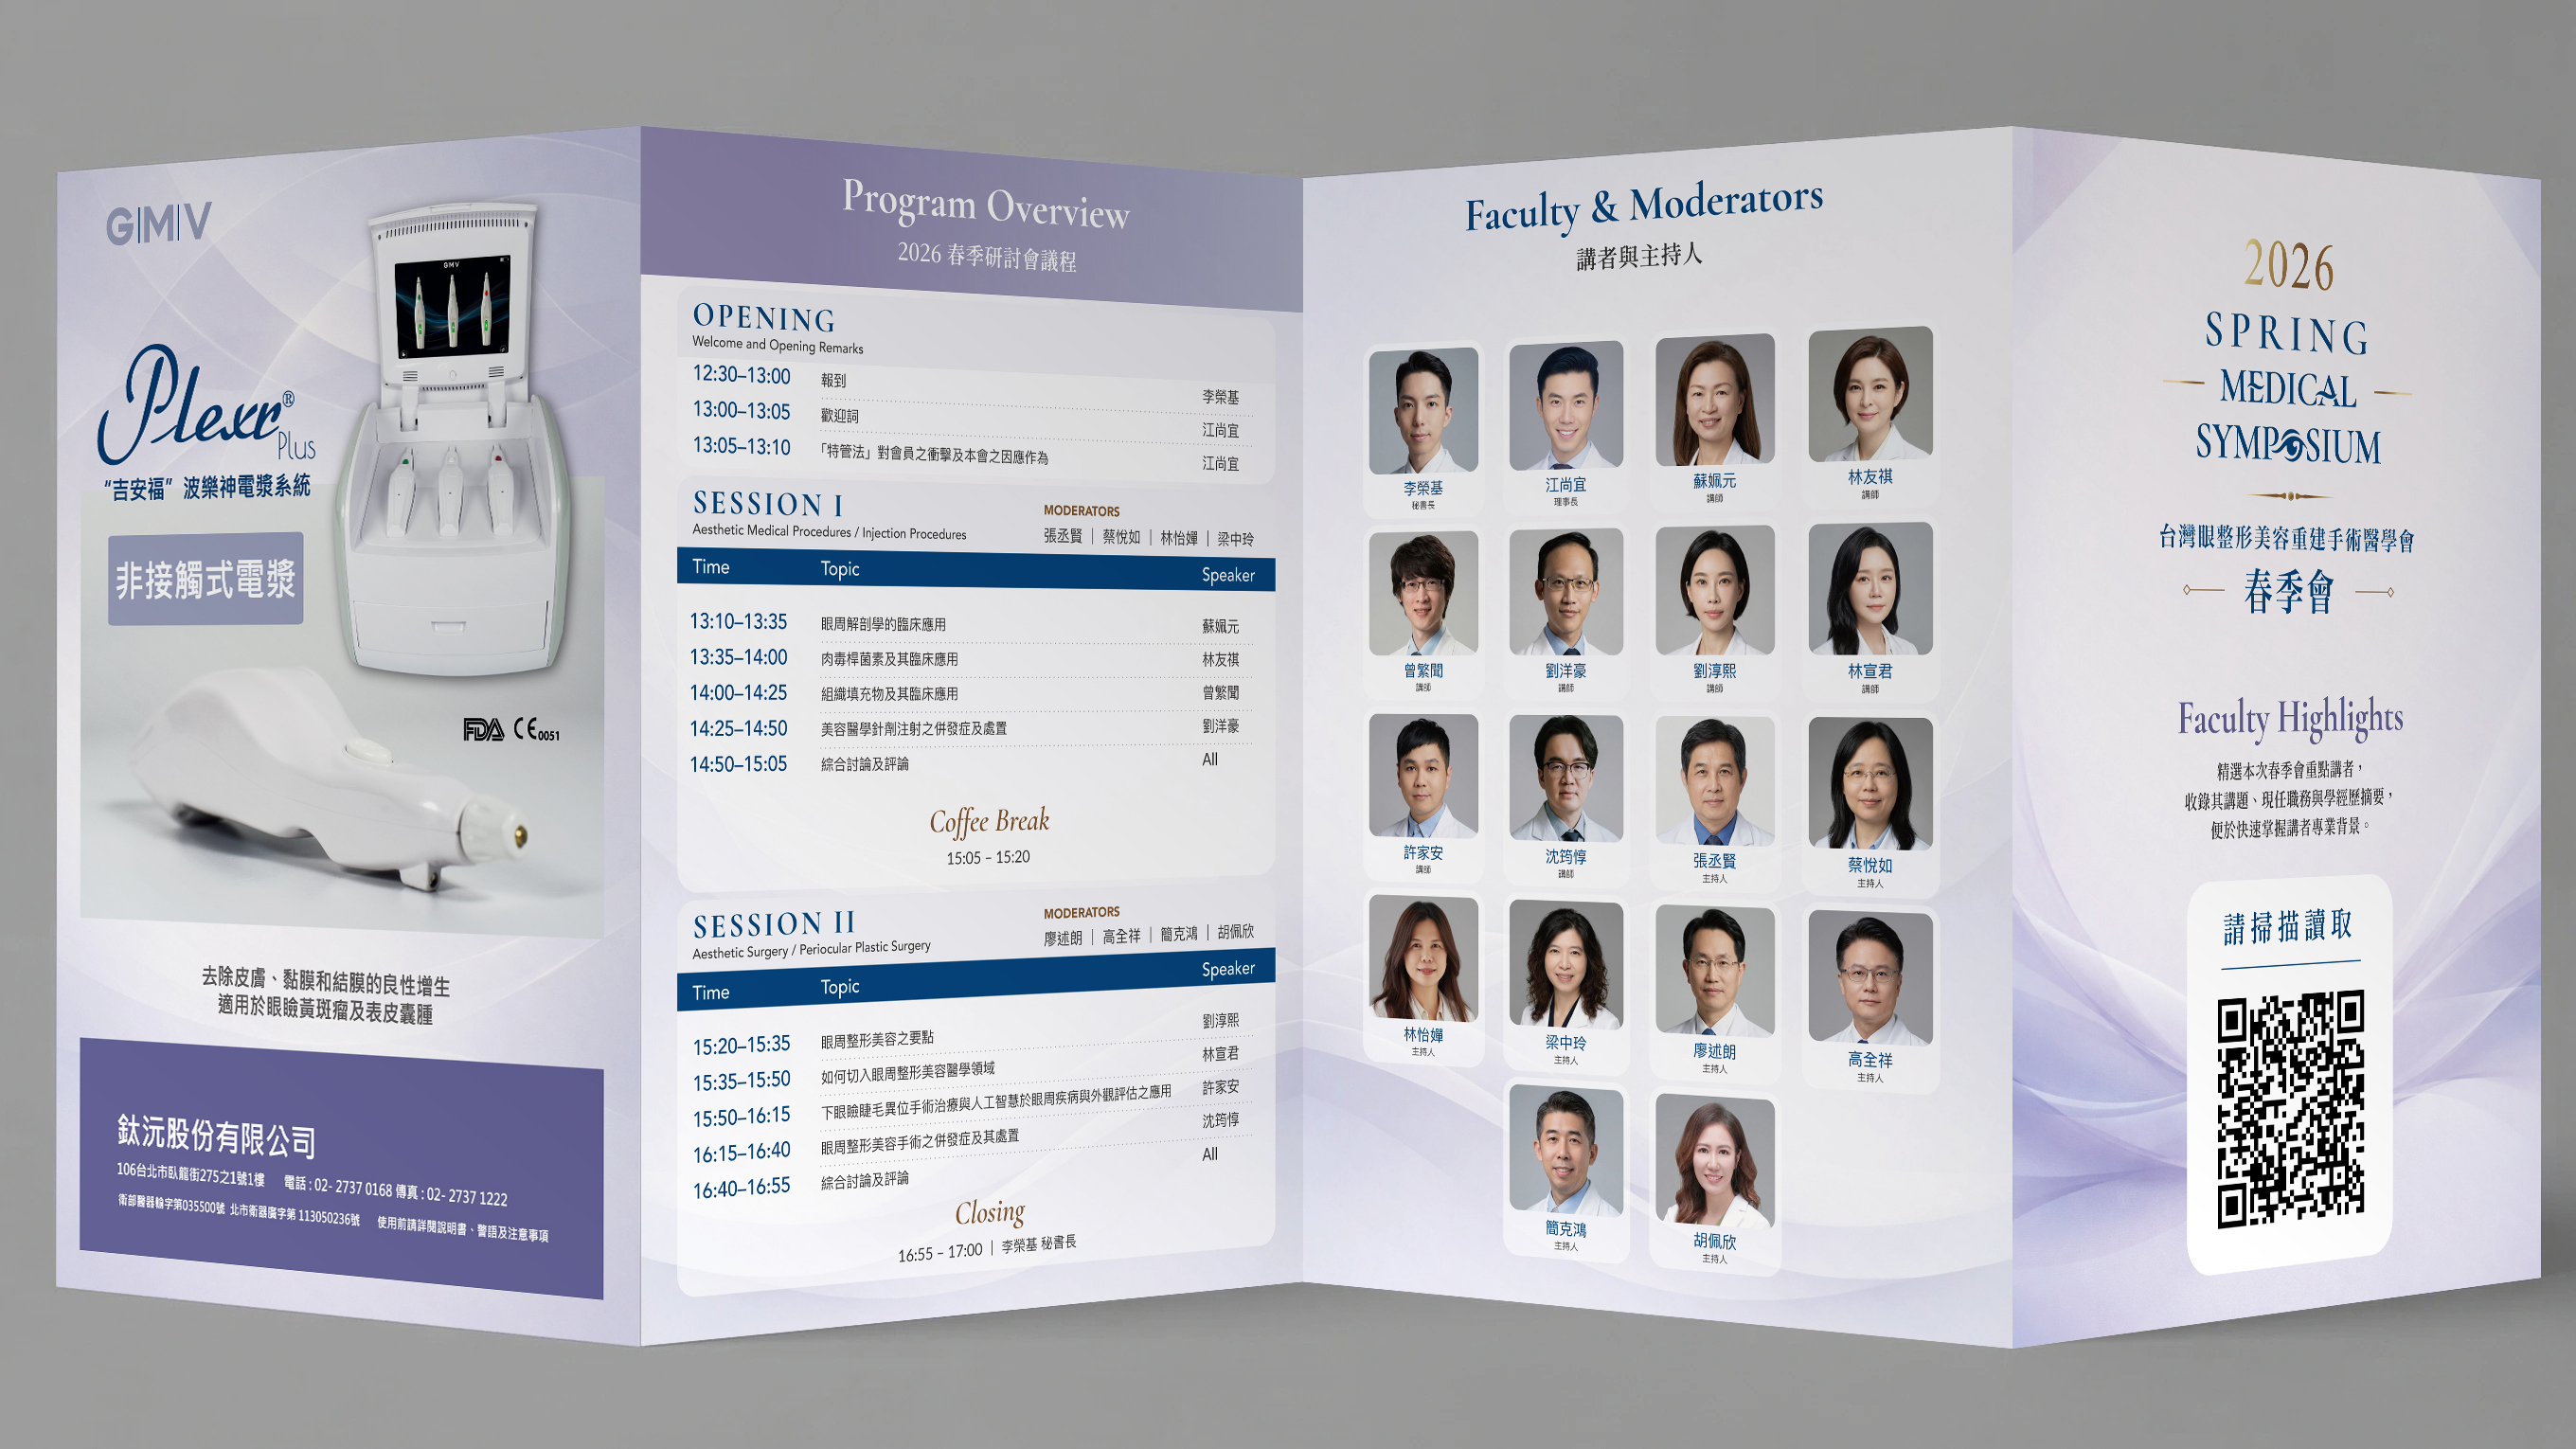Select the portrait photo captioned 沈筠惇

point(1566,778)
